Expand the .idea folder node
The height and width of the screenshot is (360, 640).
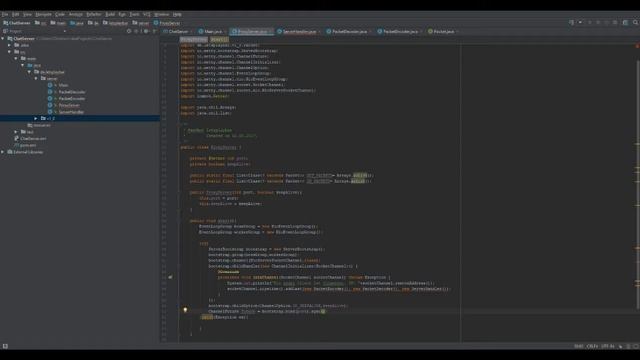(x=10, y=45)
